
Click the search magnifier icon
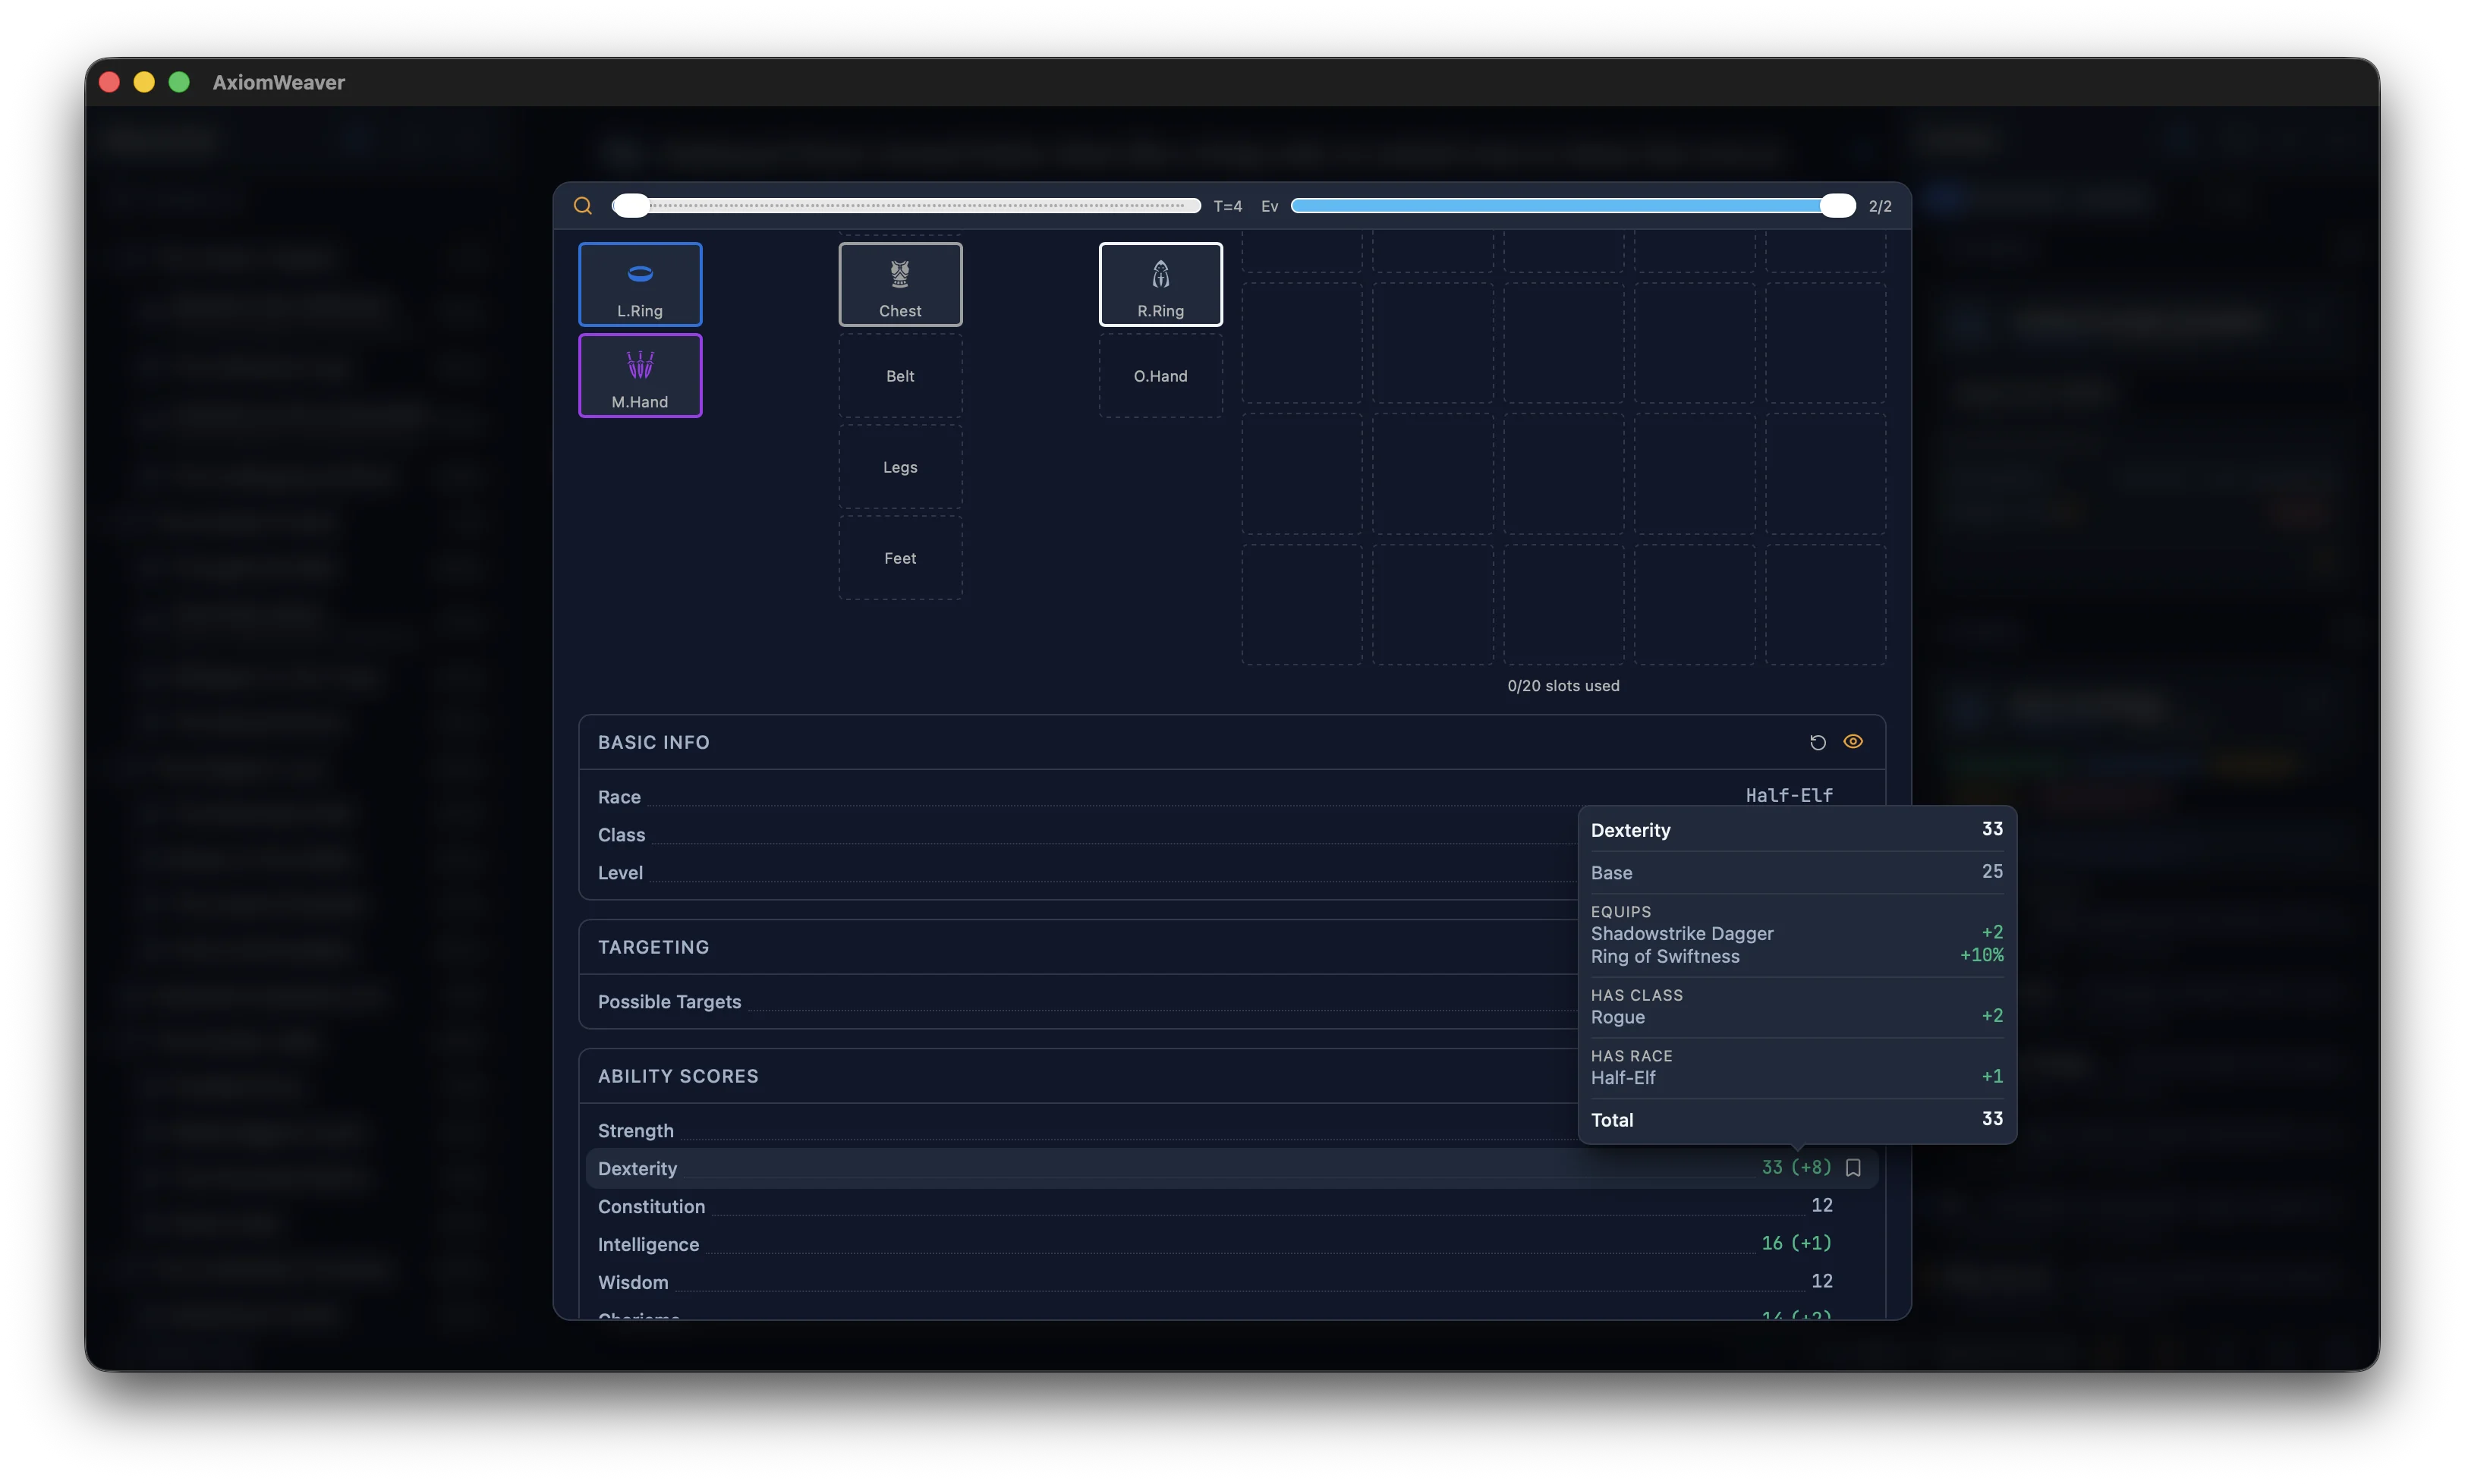pyautogui.click(x=584, y=205)
